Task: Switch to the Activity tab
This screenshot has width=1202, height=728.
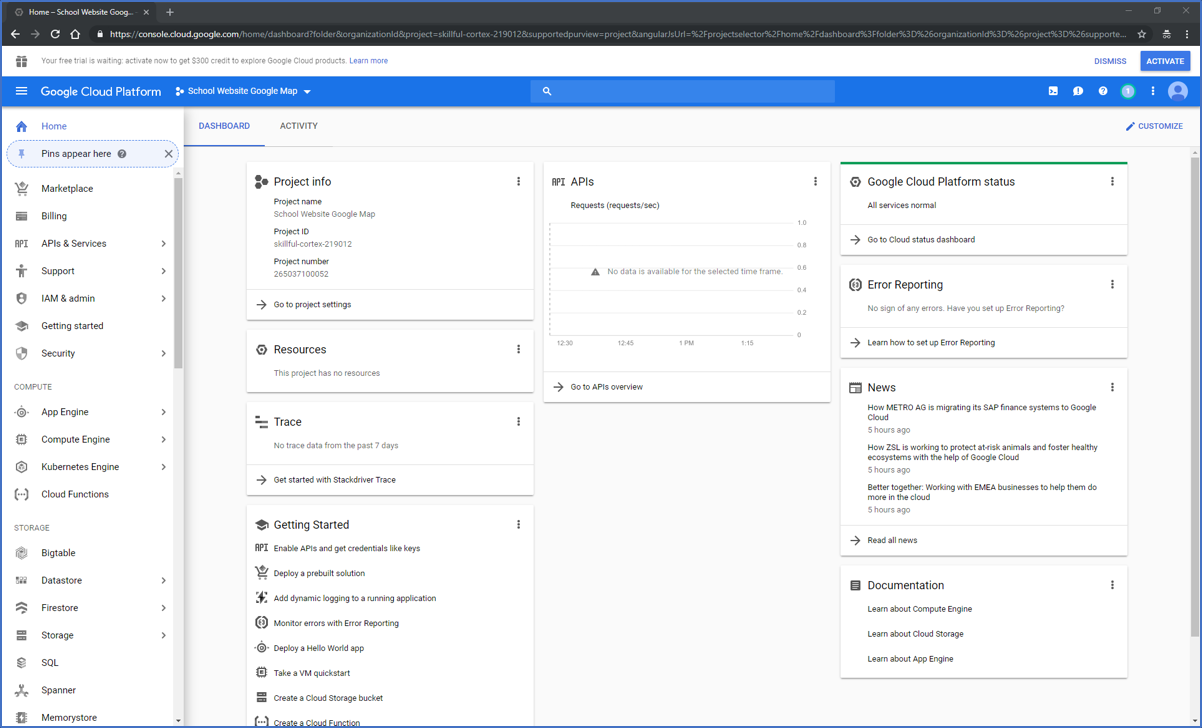Action: (x=299, y=126)
